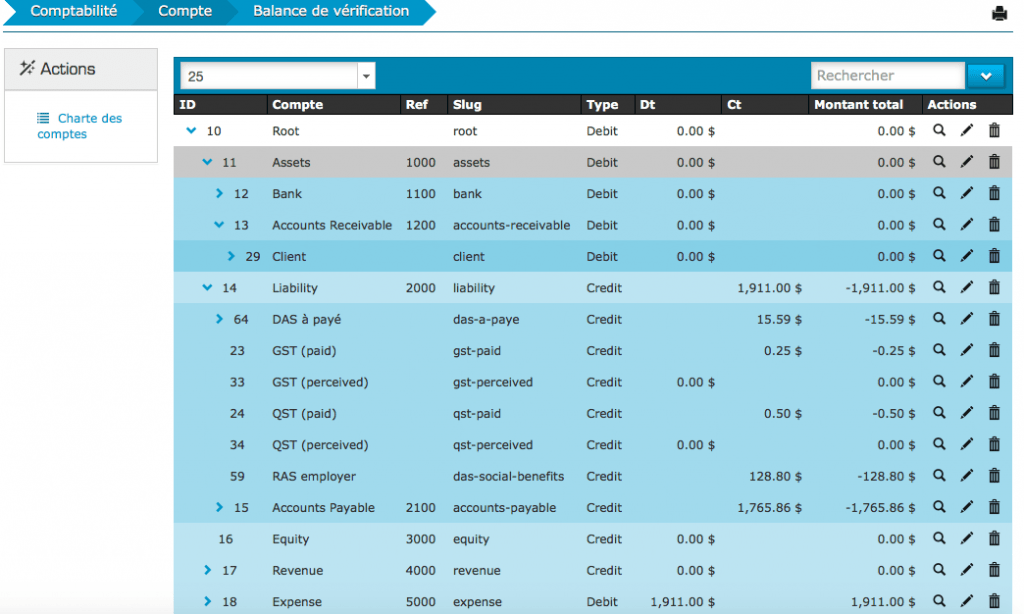Open the magnifier view icon for Root account
This screenshot has height=614, width=1024.
(938, 130)
